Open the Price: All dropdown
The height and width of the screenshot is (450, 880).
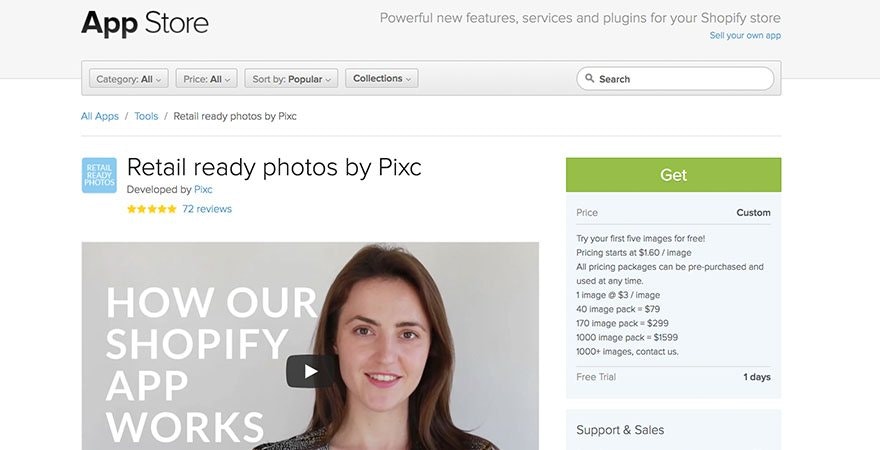[x=207, y=79]
